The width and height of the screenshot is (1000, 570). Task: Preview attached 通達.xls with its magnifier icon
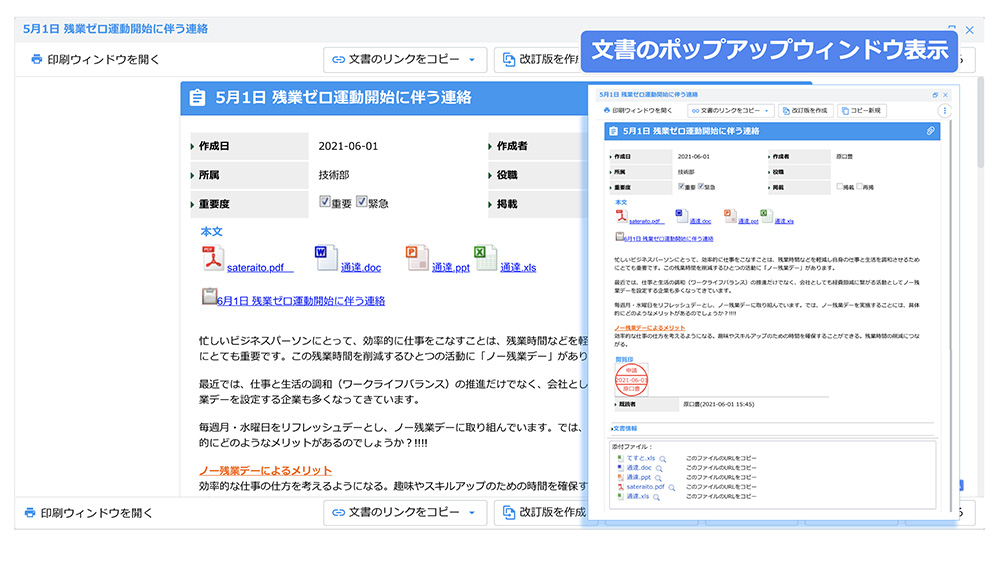[656, 497]
